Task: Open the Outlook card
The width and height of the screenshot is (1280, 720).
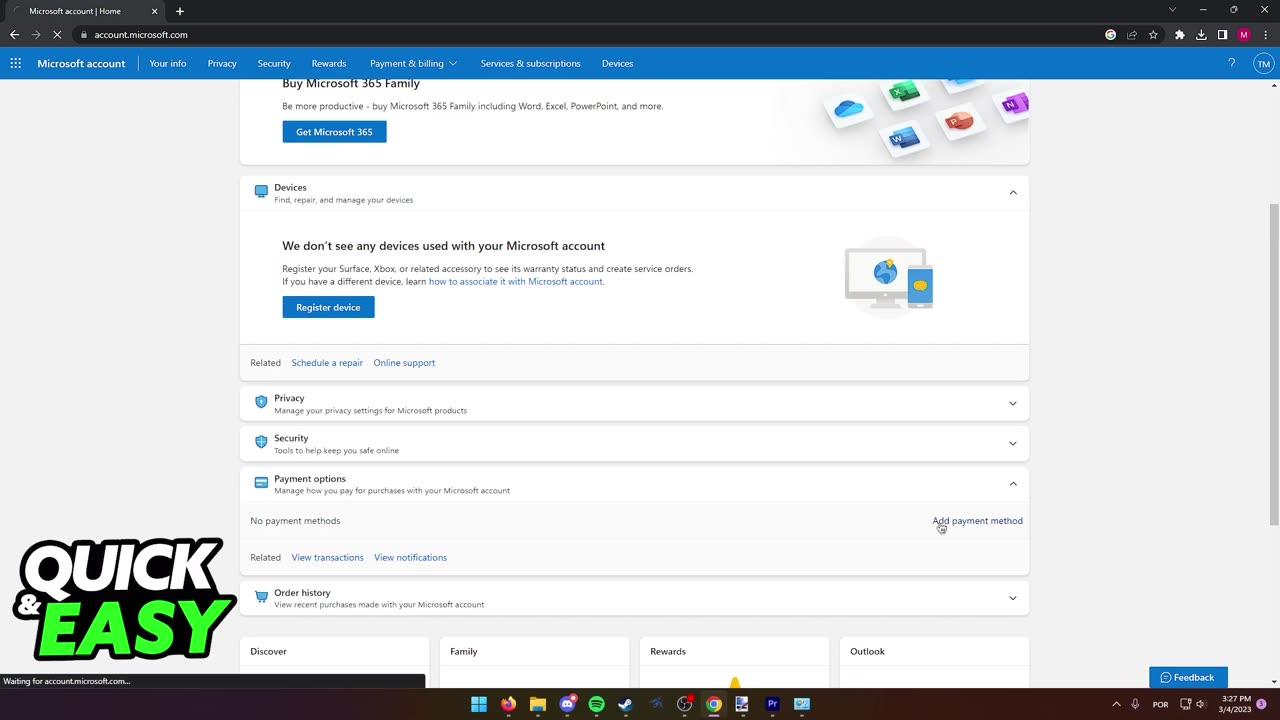Action: pyautogui.click(x=934, y=662)
